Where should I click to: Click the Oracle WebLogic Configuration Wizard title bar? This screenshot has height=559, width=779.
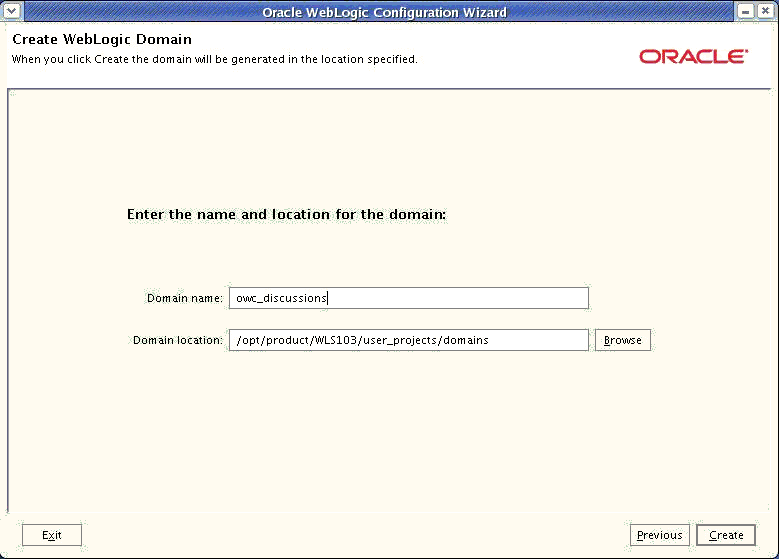[384, 12]
